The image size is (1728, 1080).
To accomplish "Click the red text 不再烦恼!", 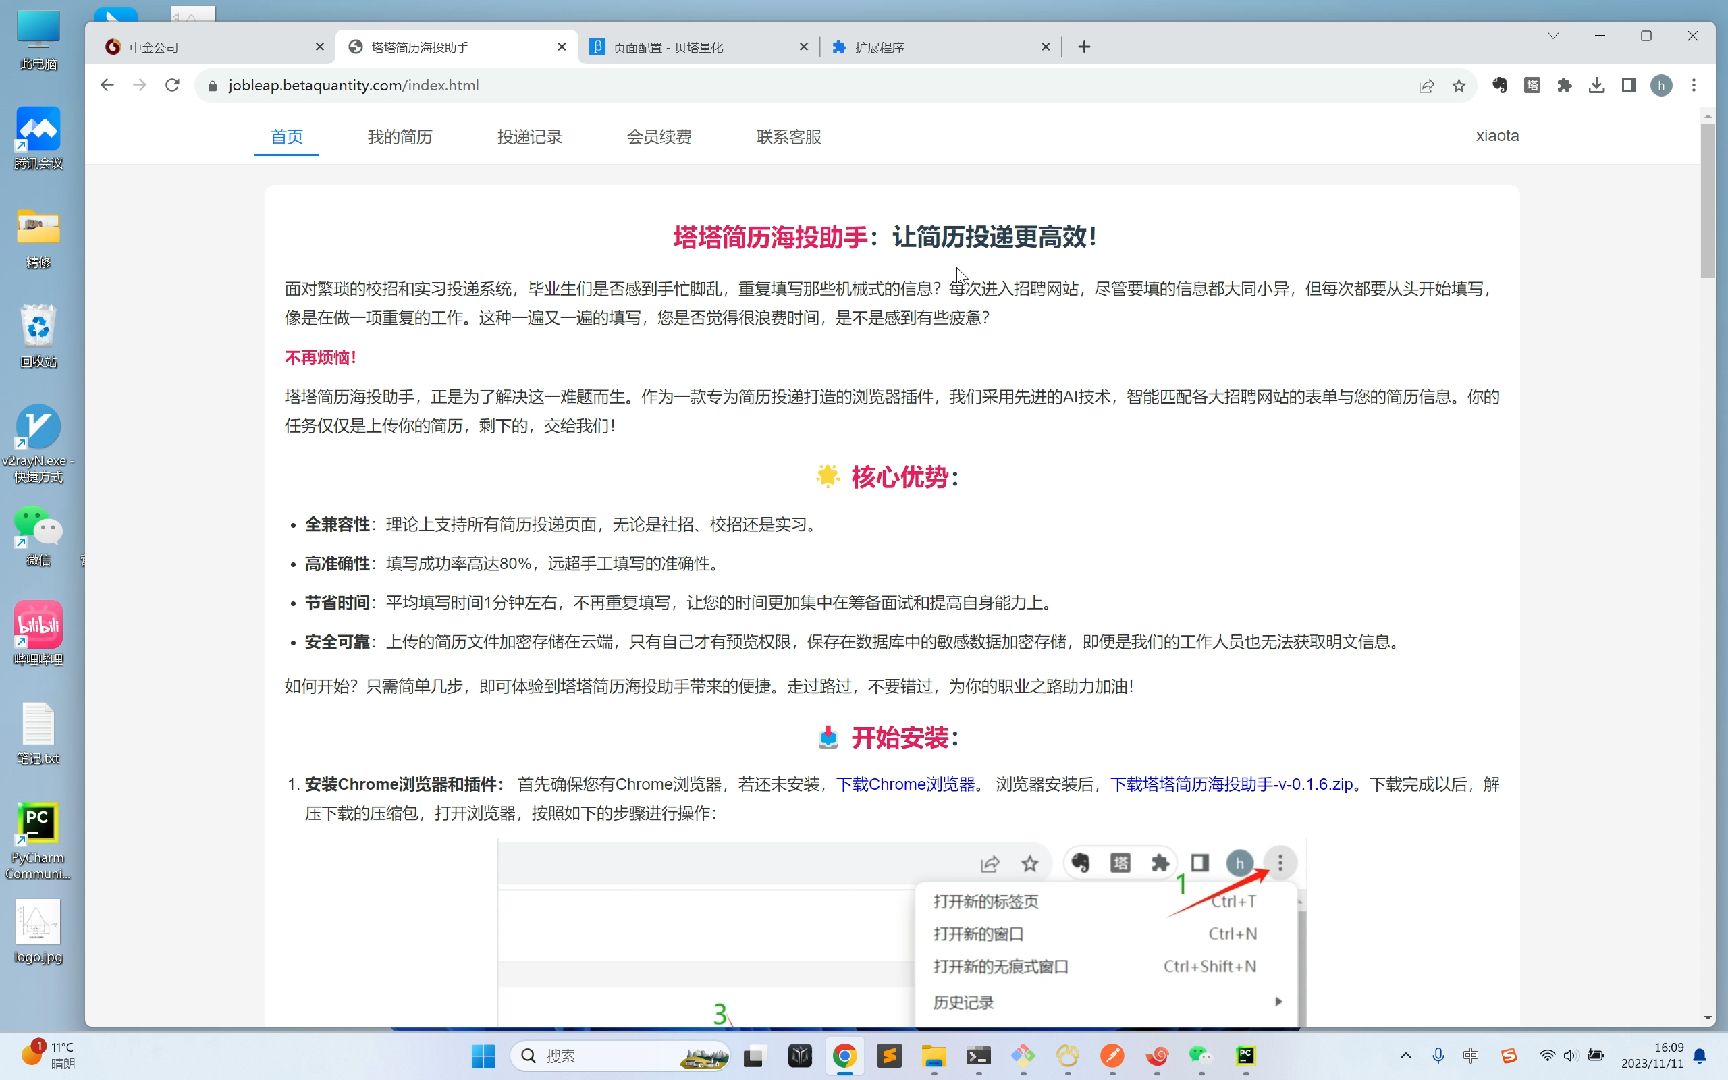I will 321,357.
